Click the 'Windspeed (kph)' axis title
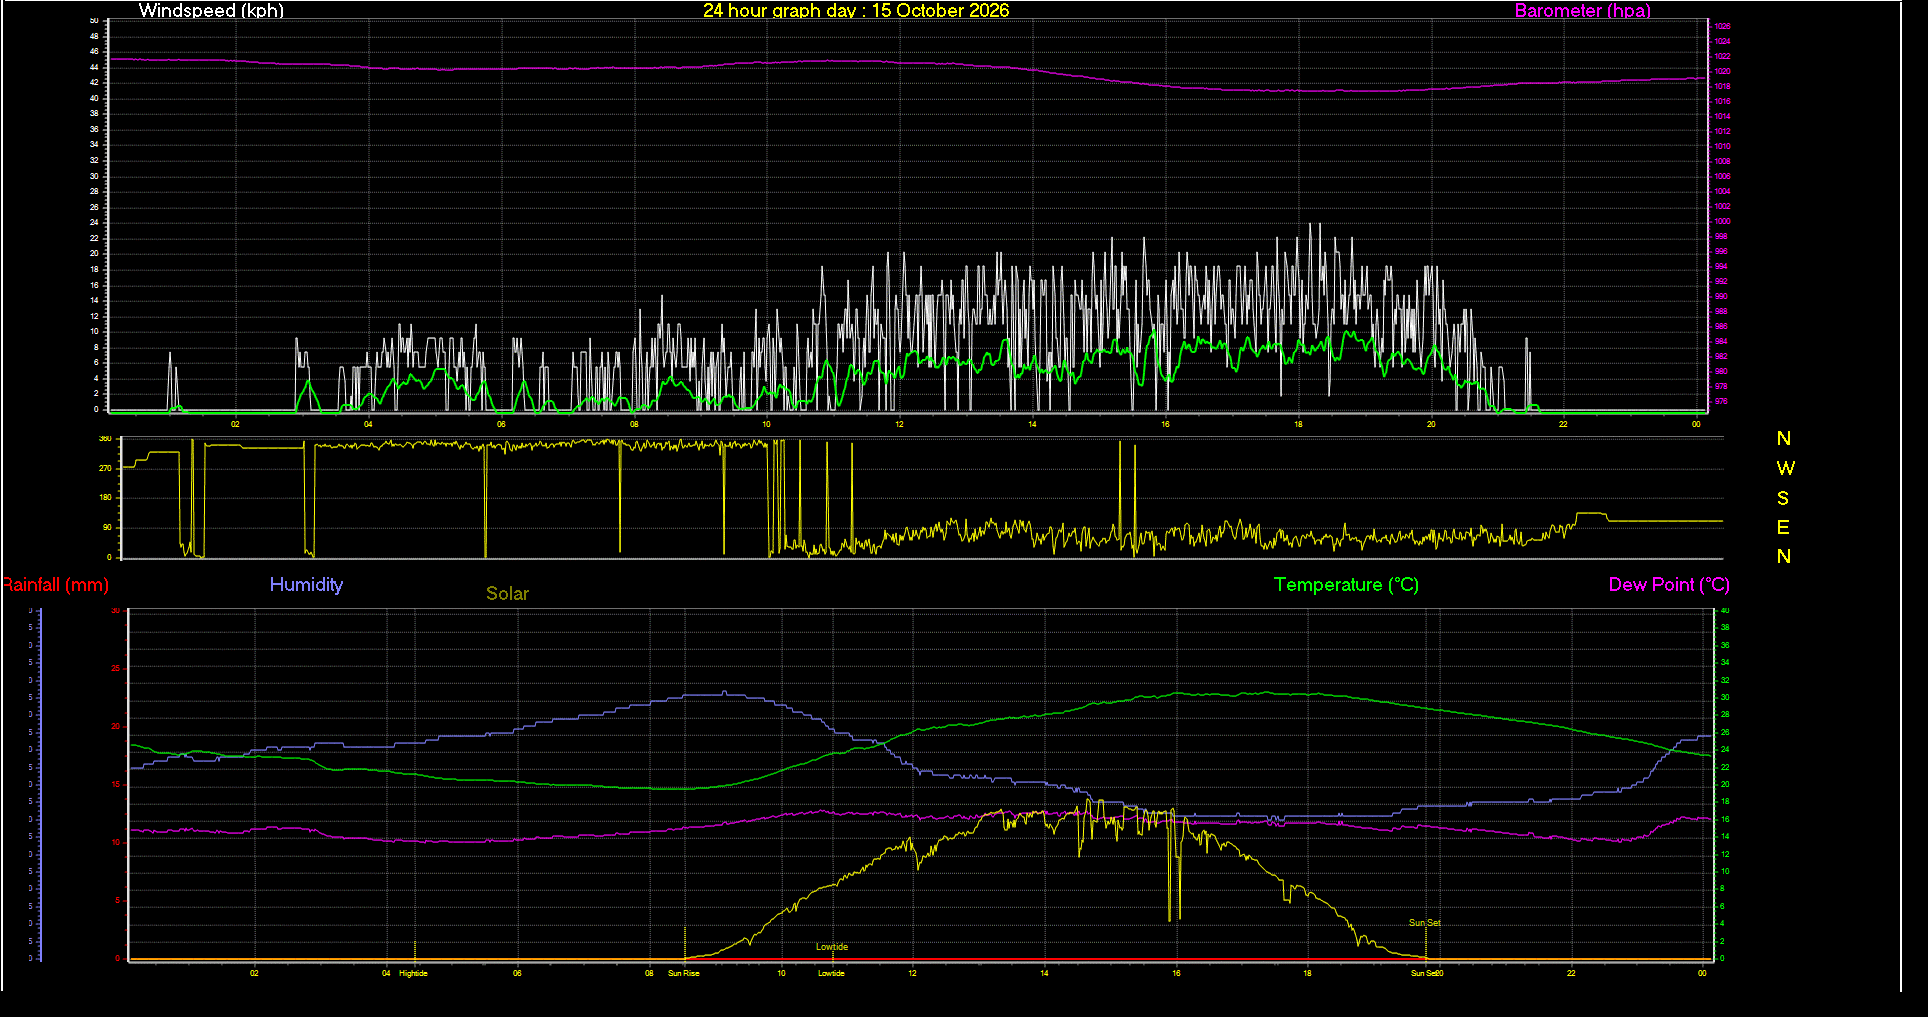Viewport: 1928px width, 1017px height. 211,11
